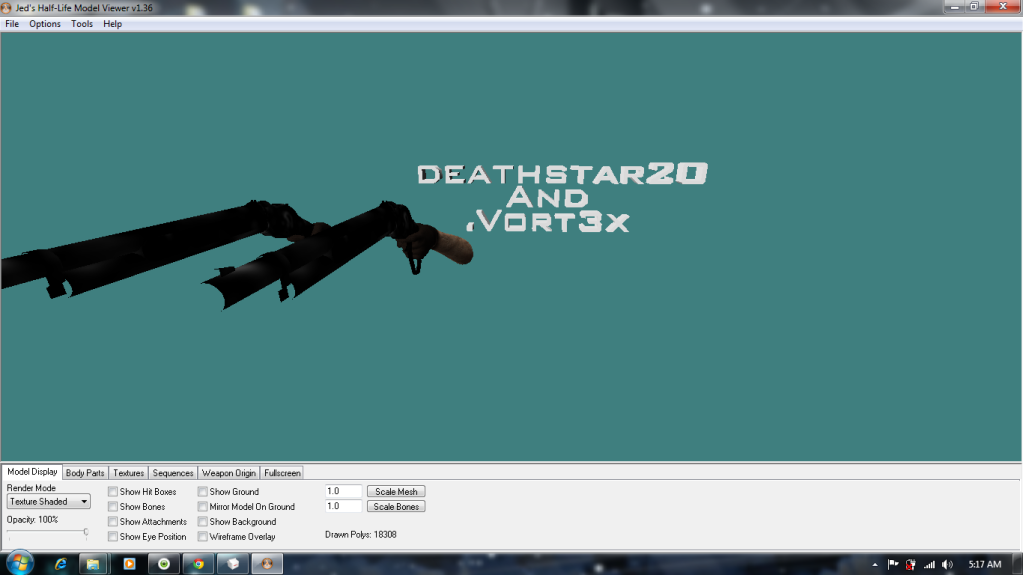The width and height of the screenshot is (1023, 575).
Task: Open the Tools menu
Action: click(82, 23)
